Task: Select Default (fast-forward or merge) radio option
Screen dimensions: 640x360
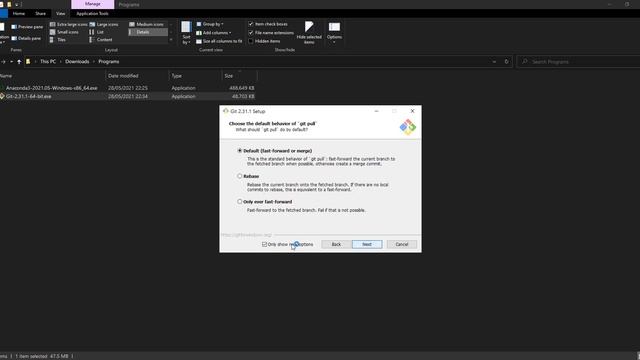Action: 240,151
